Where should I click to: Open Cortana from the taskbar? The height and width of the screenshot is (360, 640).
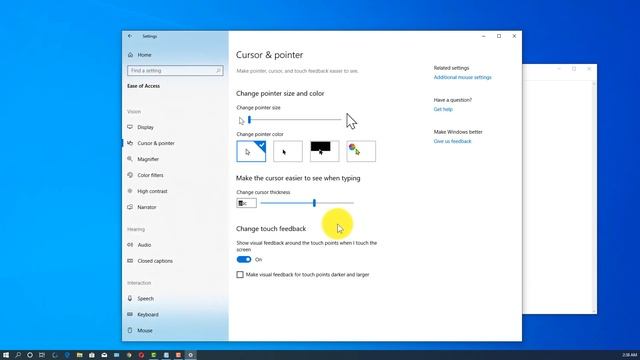pos(30,355)
